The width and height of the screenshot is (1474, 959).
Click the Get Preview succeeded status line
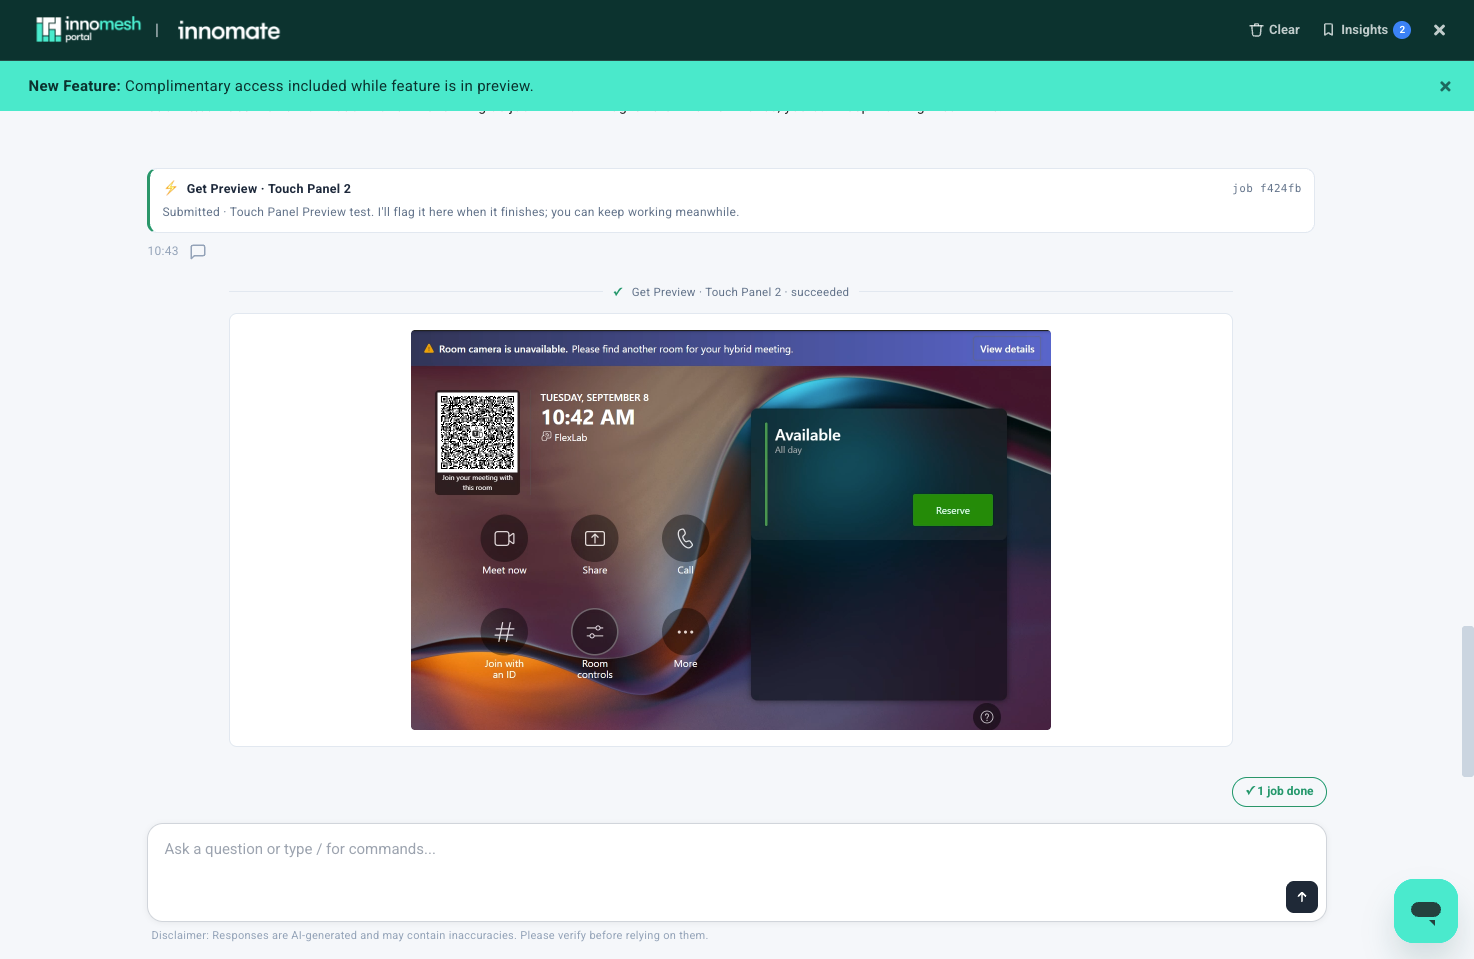731,292
